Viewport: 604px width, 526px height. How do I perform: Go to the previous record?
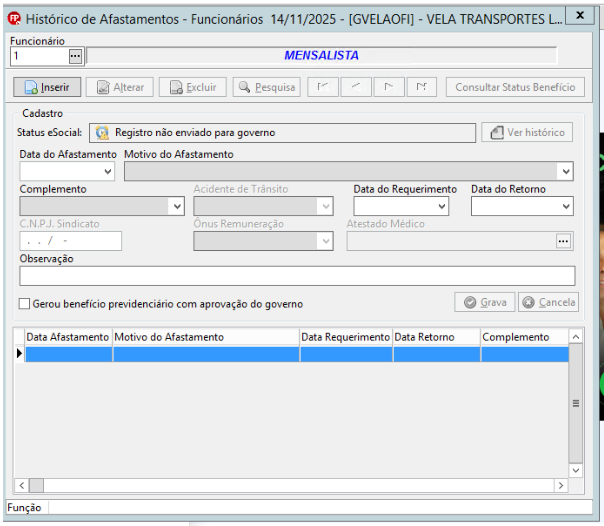pos(356,87)
